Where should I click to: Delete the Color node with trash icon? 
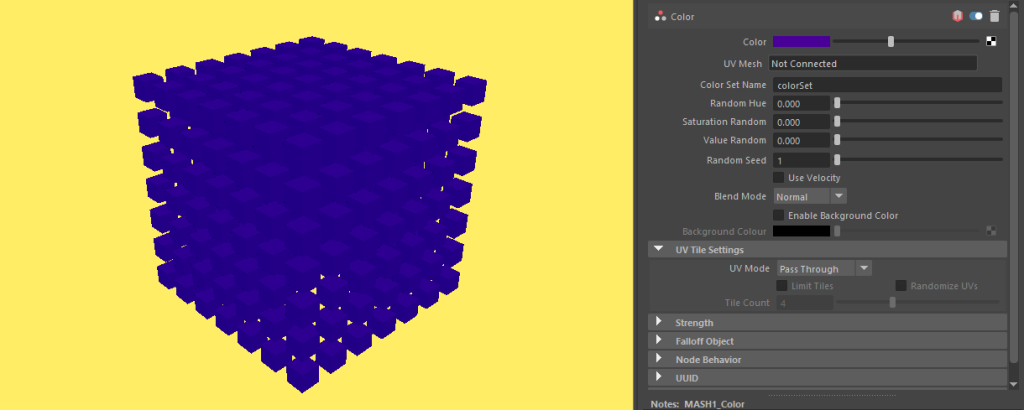994,16
